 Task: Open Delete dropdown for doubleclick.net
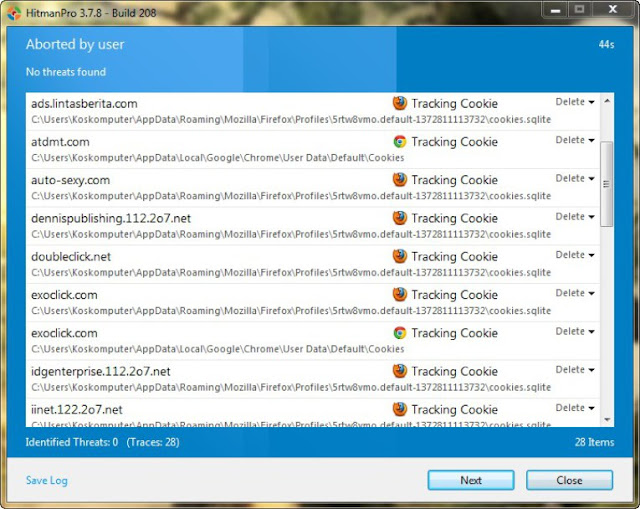[575, 255]
